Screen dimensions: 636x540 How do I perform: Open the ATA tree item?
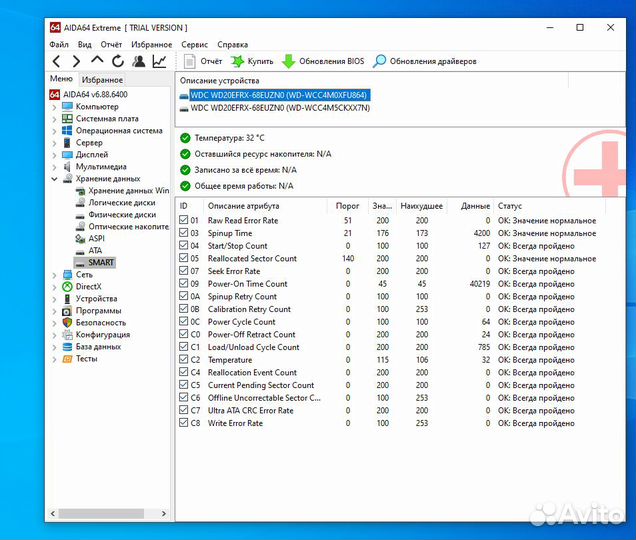point(89,250)
